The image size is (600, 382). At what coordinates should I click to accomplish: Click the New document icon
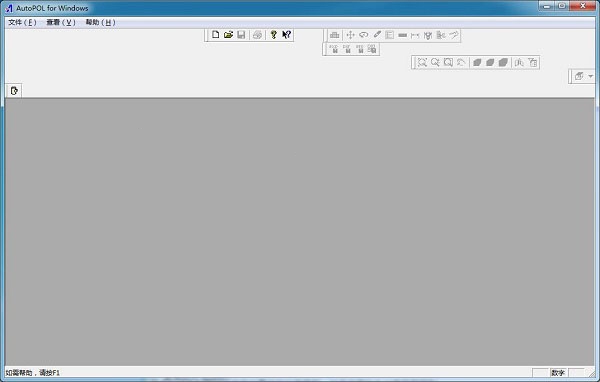pos(215,35)
